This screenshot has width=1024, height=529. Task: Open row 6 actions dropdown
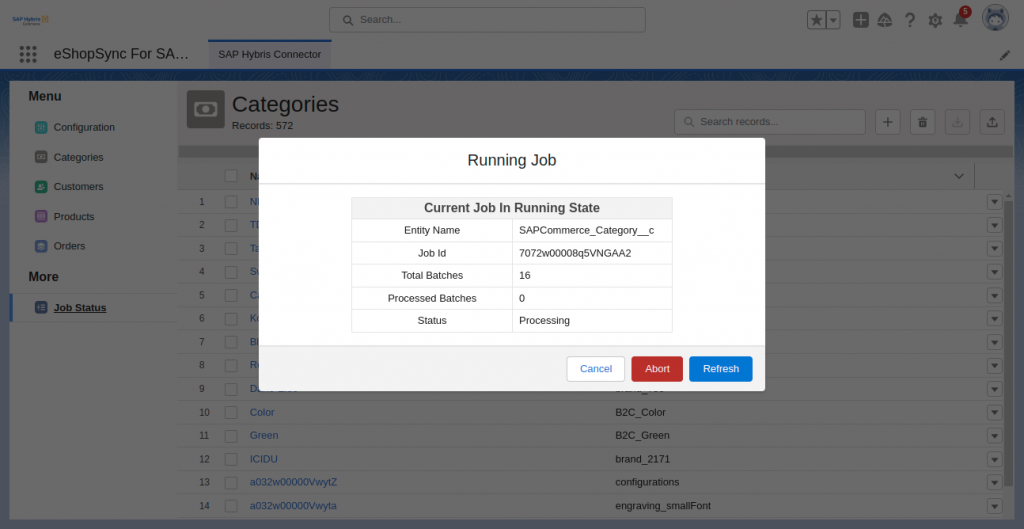coord(994,319)
